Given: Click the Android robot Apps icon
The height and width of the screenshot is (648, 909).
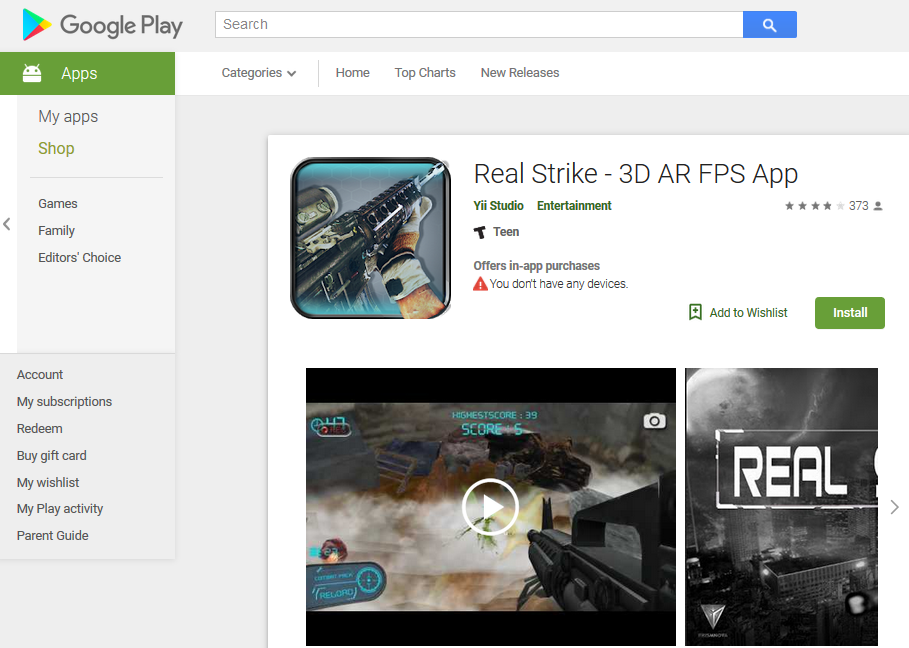Looking at the screenshot, I should tap(32, 74).
